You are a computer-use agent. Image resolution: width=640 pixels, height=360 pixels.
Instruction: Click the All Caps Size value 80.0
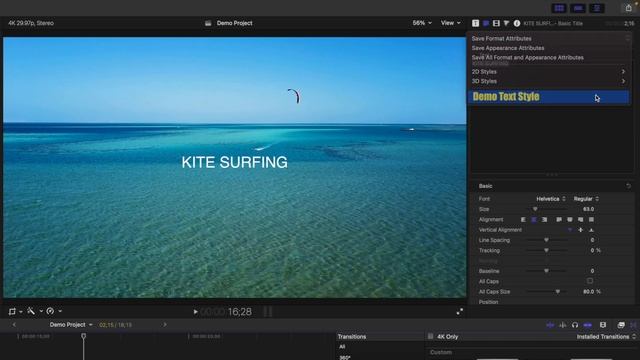[x=589, y=291]
